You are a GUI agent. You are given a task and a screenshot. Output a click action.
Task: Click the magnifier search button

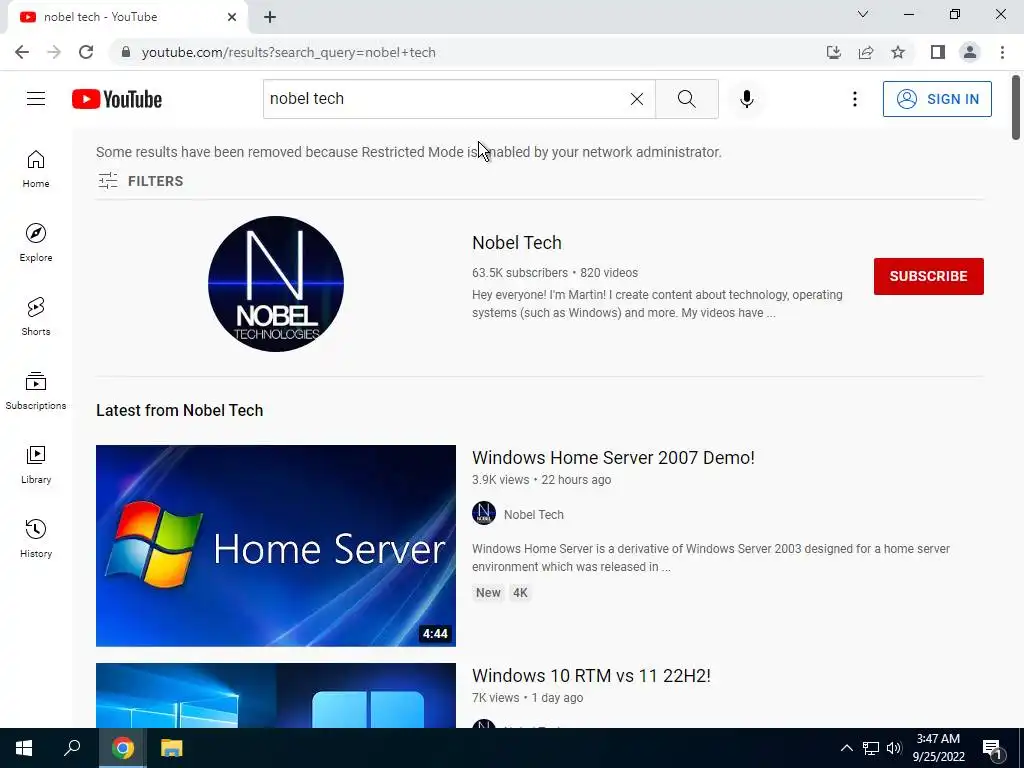[x=686, y=99]
